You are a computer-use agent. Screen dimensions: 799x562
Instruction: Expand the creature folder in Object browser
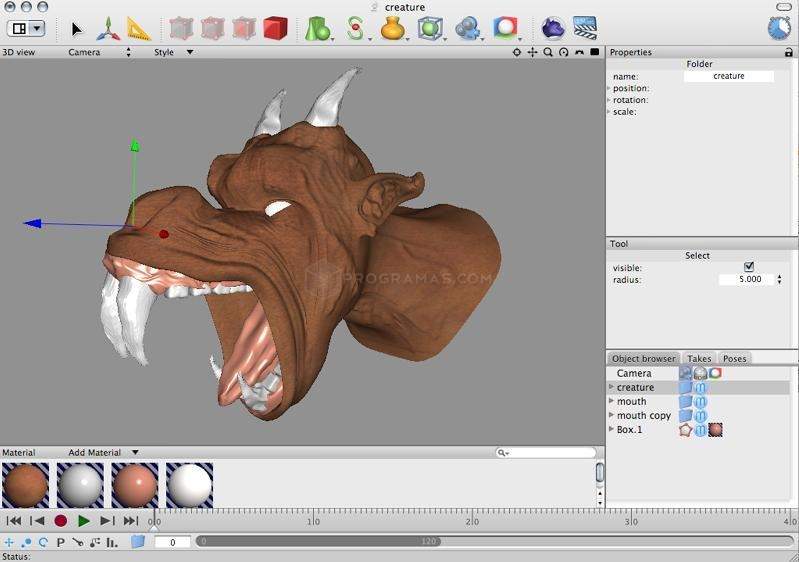[611, 387]
